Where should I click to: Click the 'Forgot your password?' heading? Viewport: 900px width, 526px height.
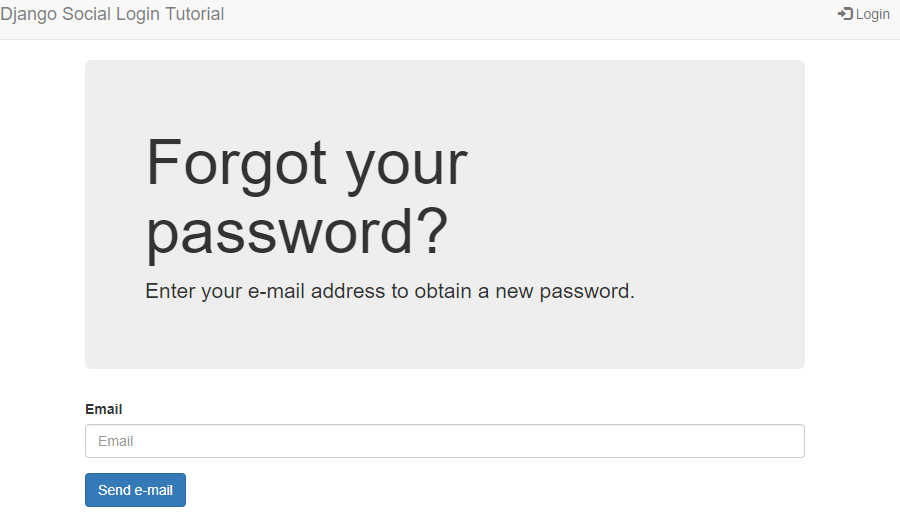(306, 196)
